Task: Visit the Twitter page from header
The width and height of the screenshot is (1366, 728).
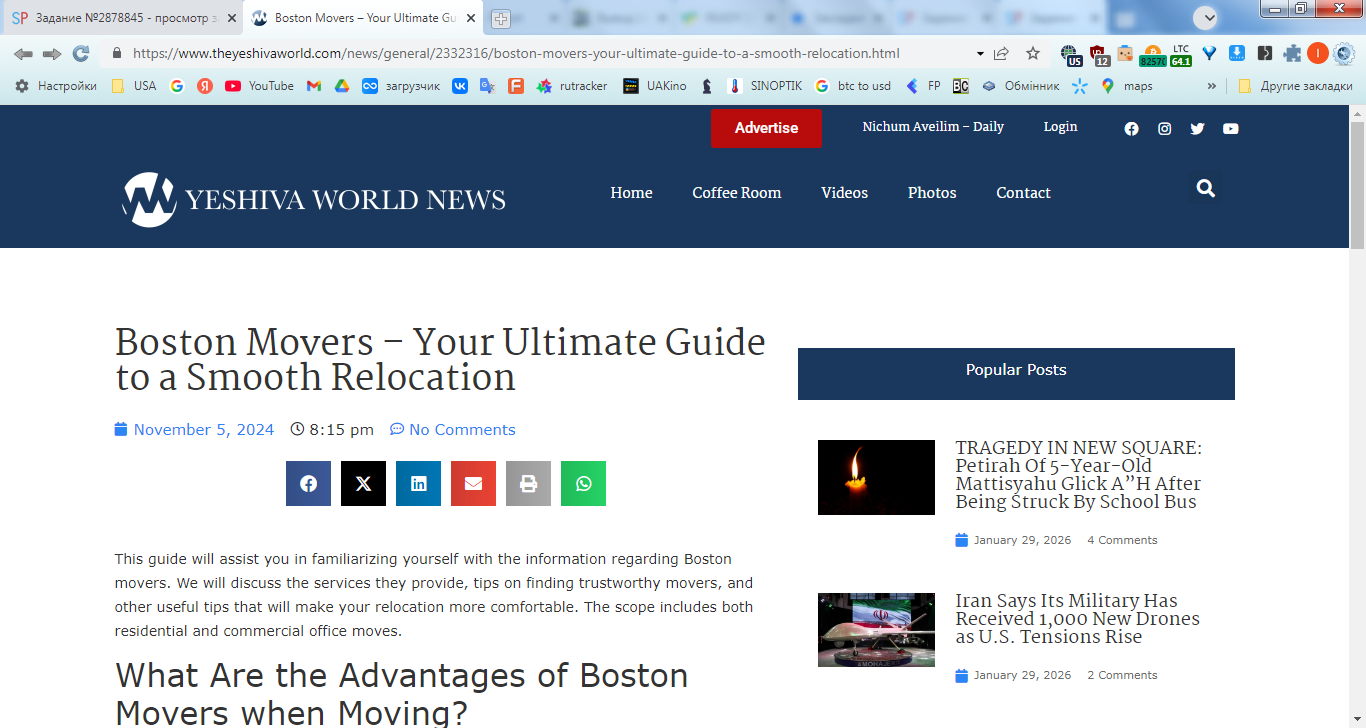Action: click(1197, 128)
